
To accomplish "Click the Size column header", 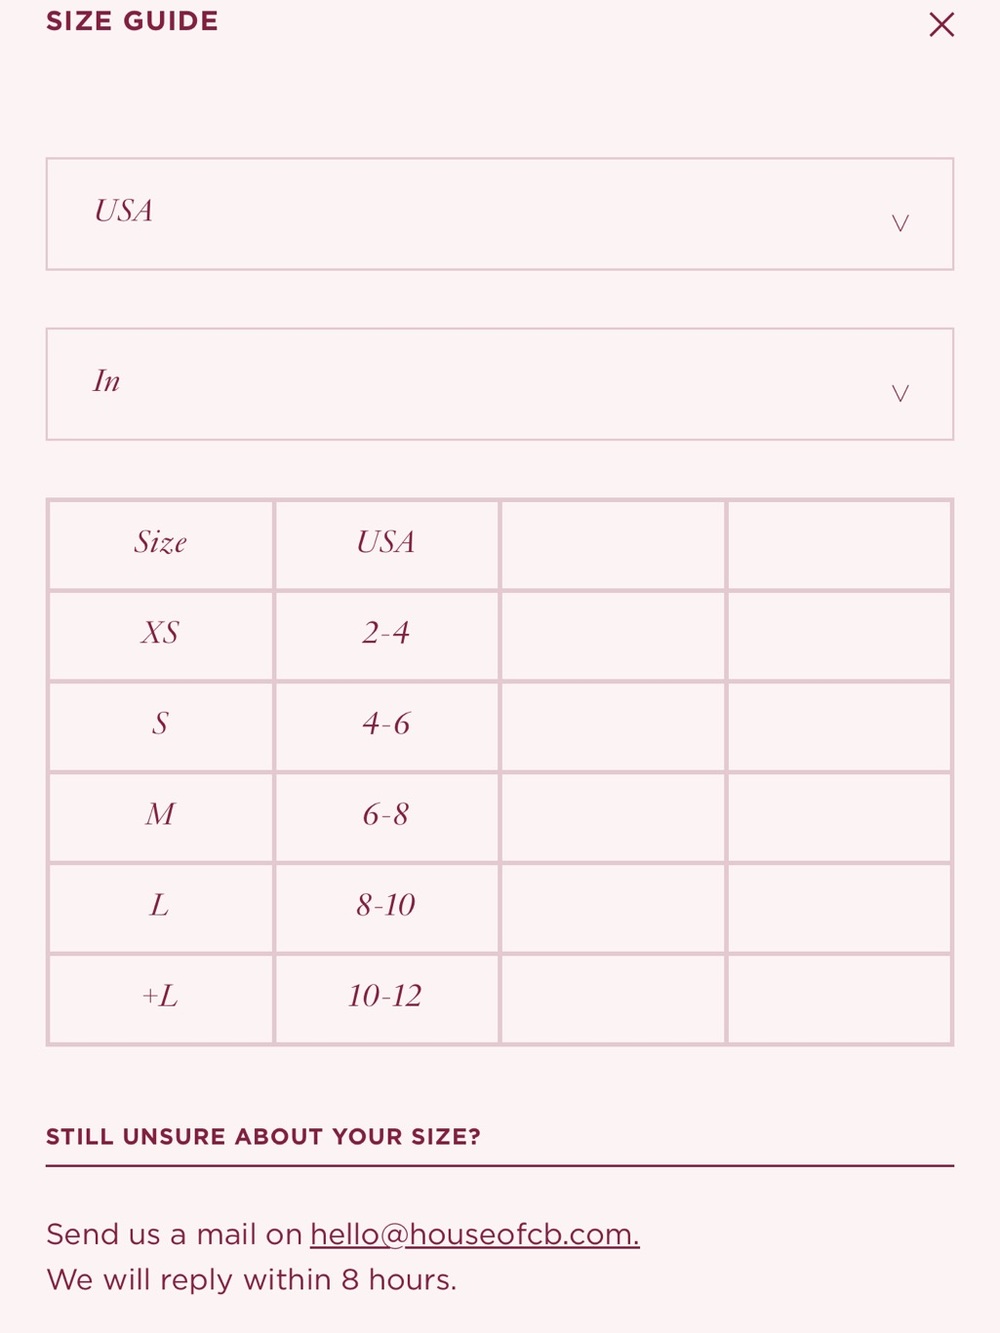I will click(161, 545).
